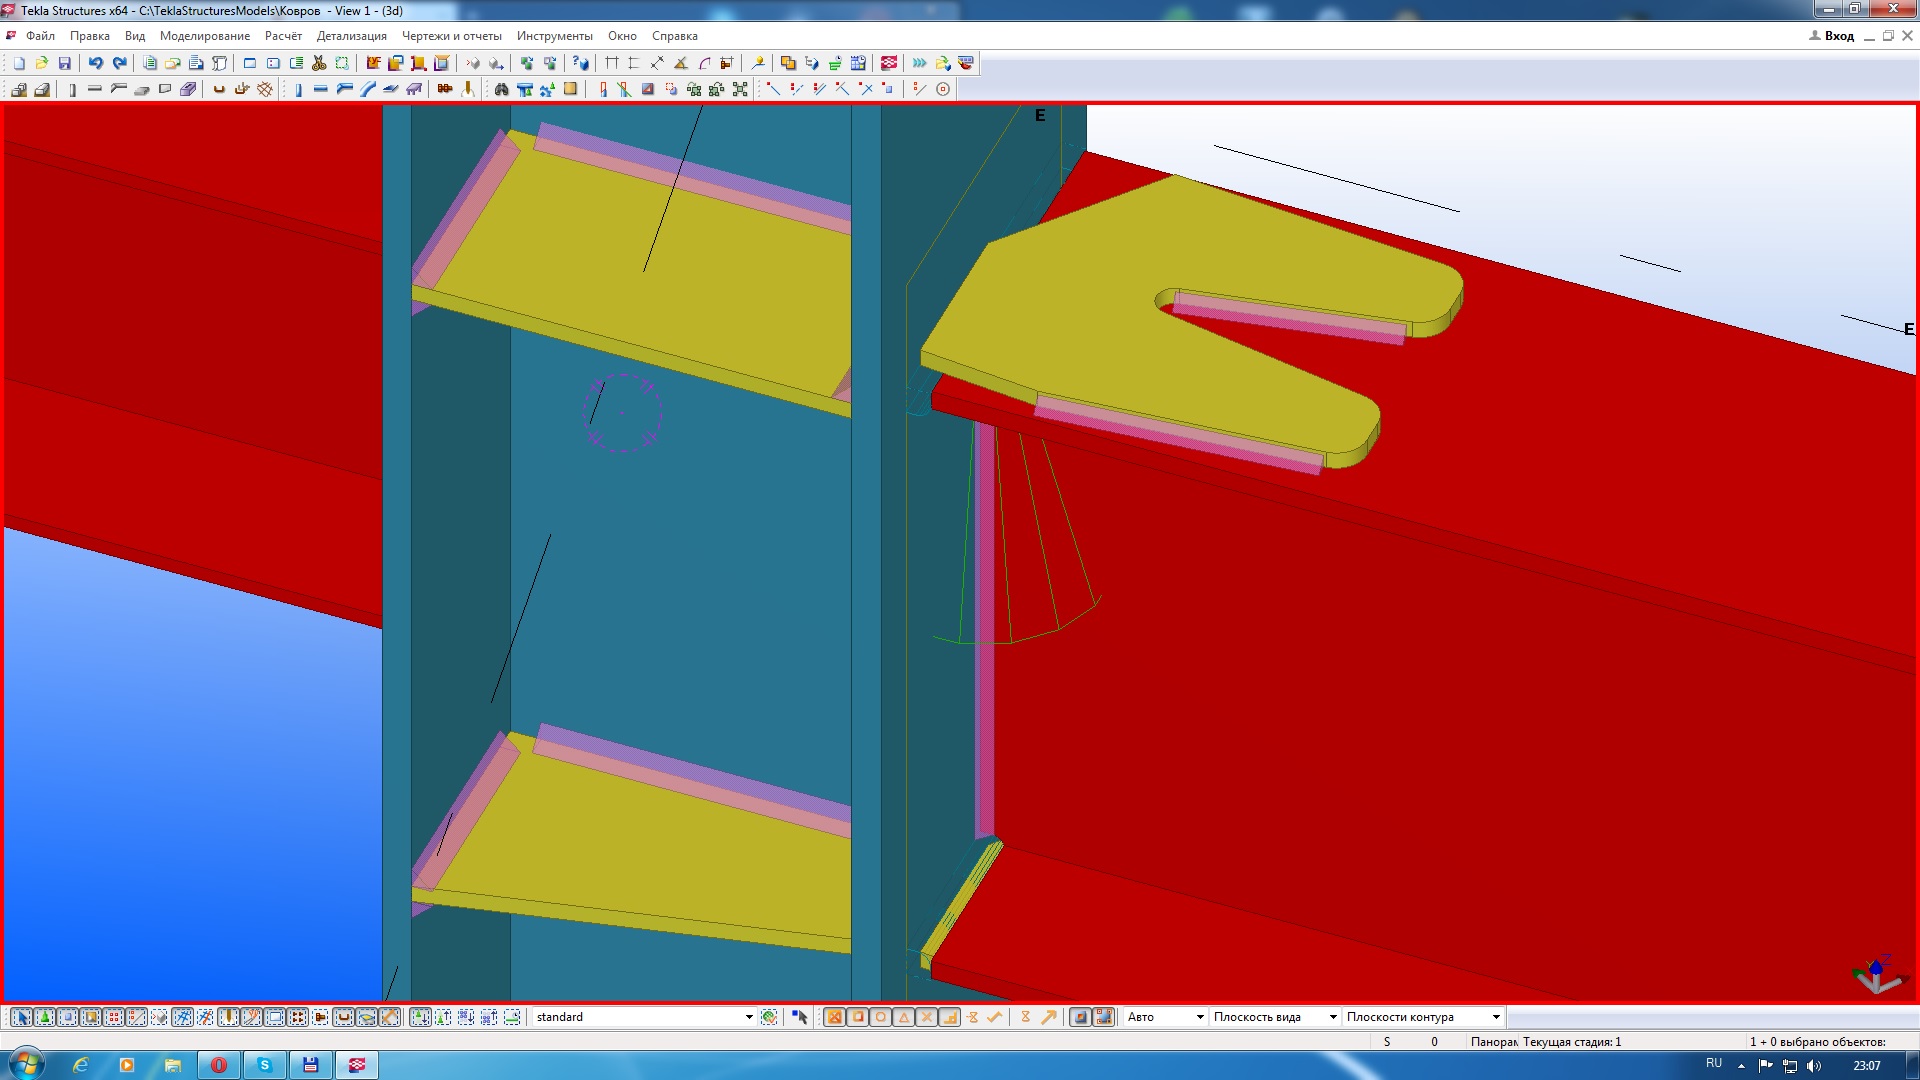Open the Плоскость вида dropdown
The width and height of the screenshot is (1920, 1080).
(x=1332, y=1017)
